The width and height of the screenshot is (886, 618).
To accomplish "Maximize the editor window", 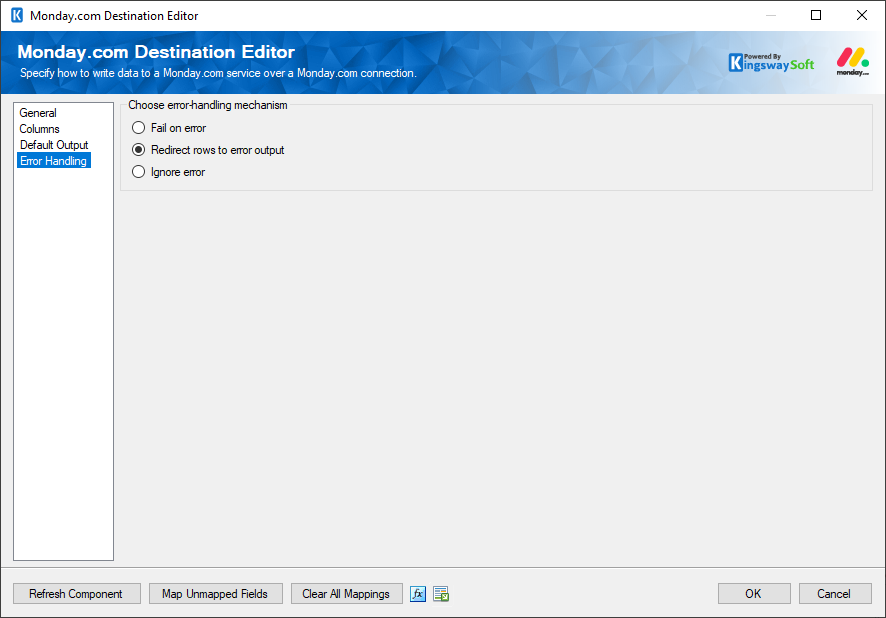I will [816, 15].
